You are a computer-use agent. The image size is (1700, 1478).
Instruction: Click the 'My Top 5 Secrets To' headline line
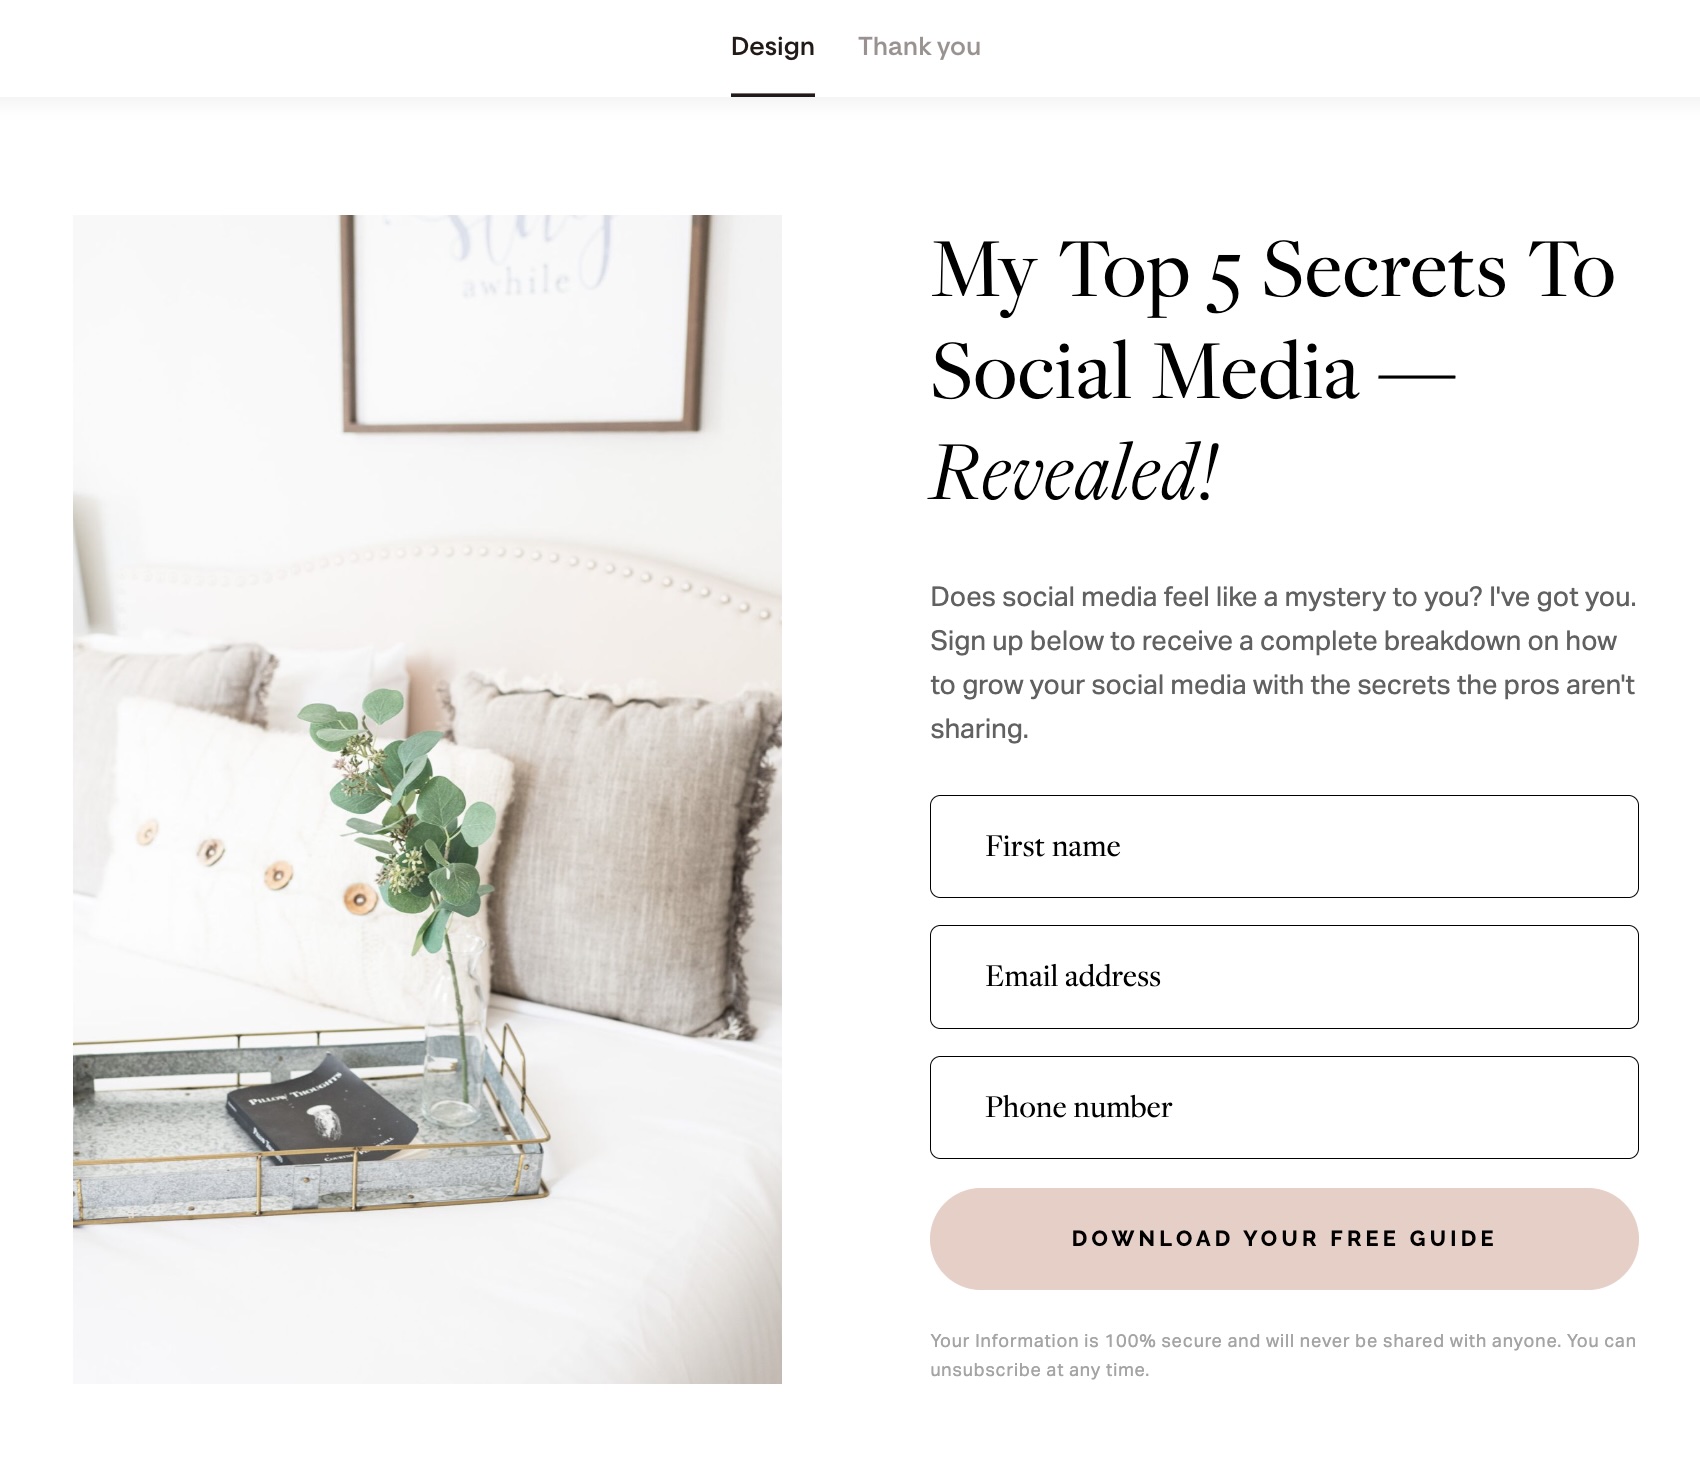1272,269
